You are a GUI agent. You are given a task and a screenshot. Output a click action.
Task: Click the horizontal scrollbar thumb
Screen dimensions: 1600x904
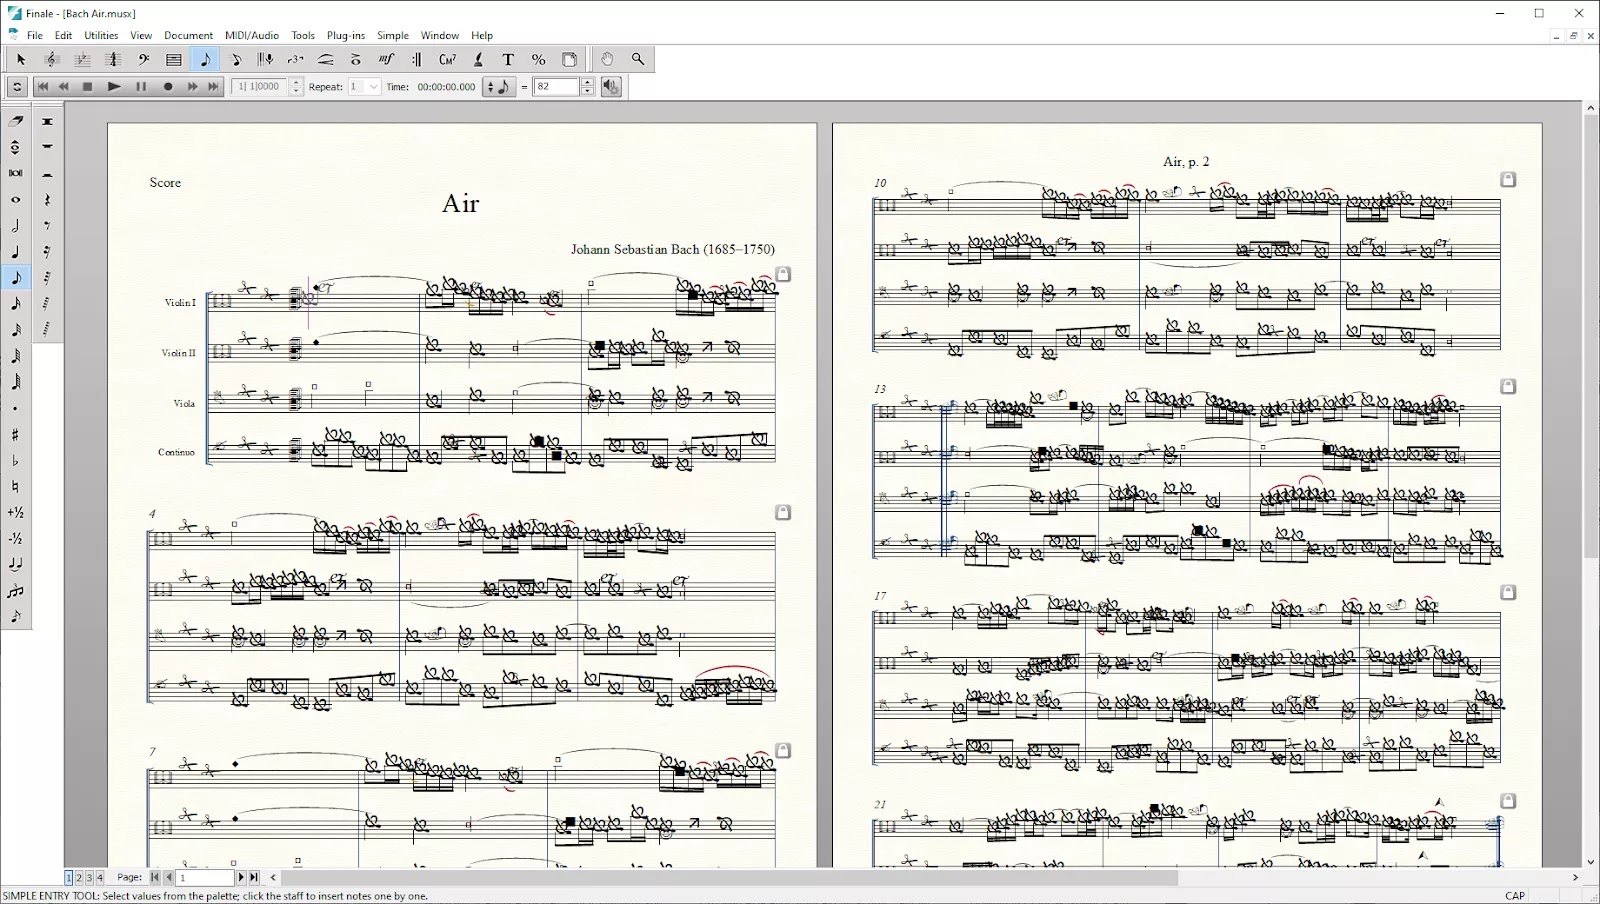pyautogui.click(x=730, y=878)
